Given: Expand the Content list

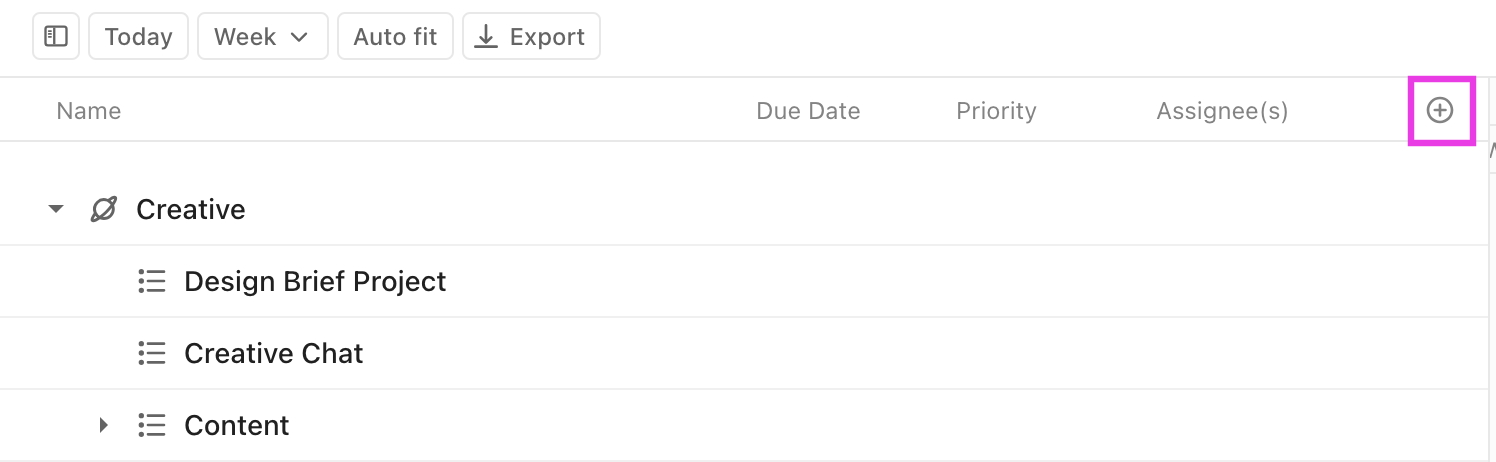Looking at the screenshot, I should [x=103, y=426].
